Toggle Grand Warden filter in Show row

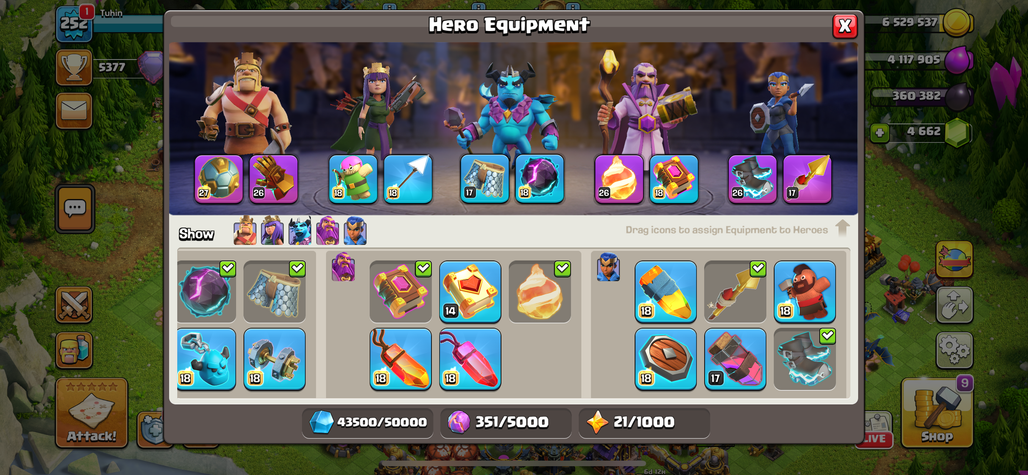click(328, 231)
